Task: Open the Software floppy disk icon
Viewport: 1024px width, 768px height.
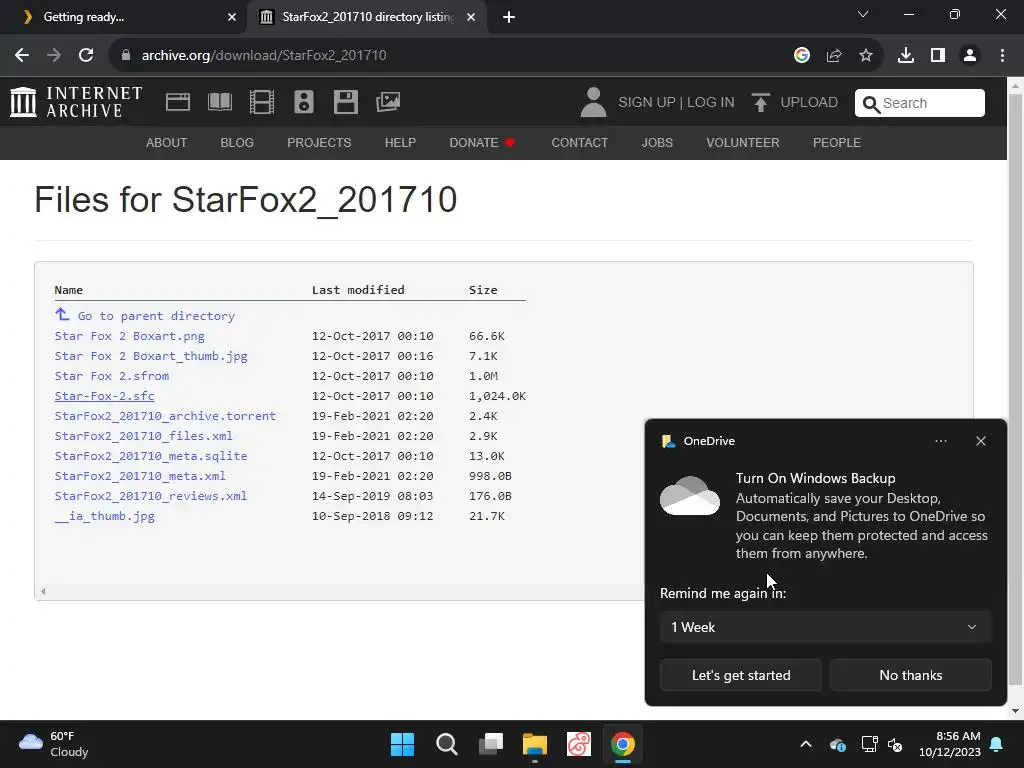Action: 345,103
